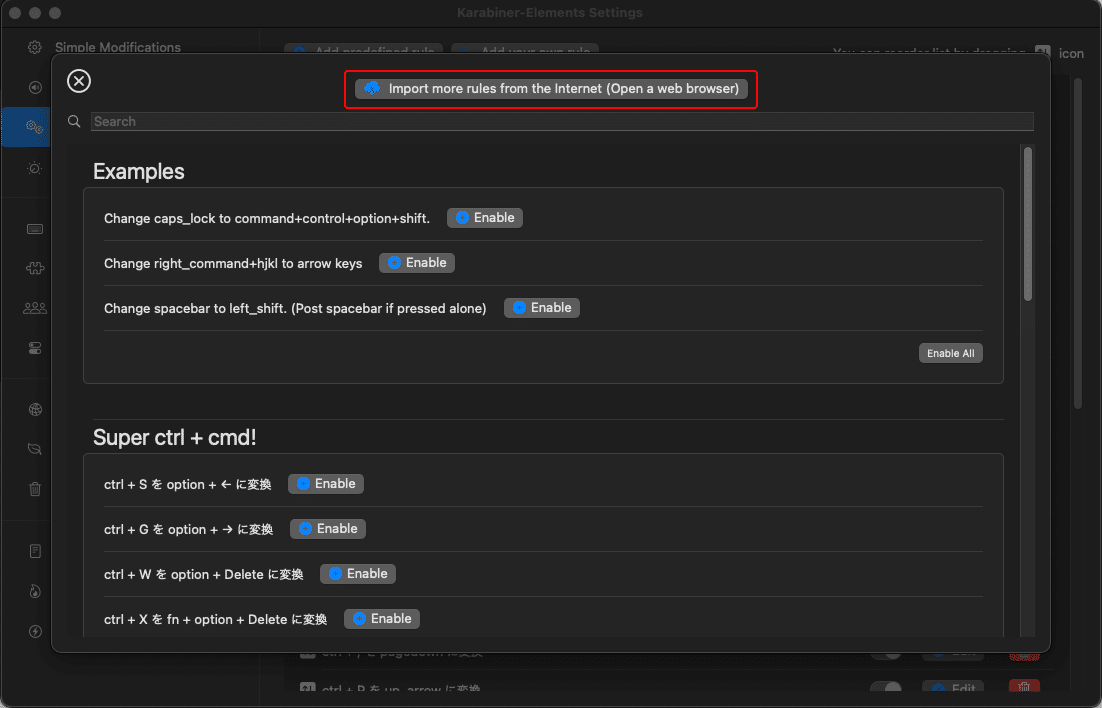The width and height of the screenshot is (1102, 708).
Task: Open the flame icon in sidebar
Action: (34, 591)
